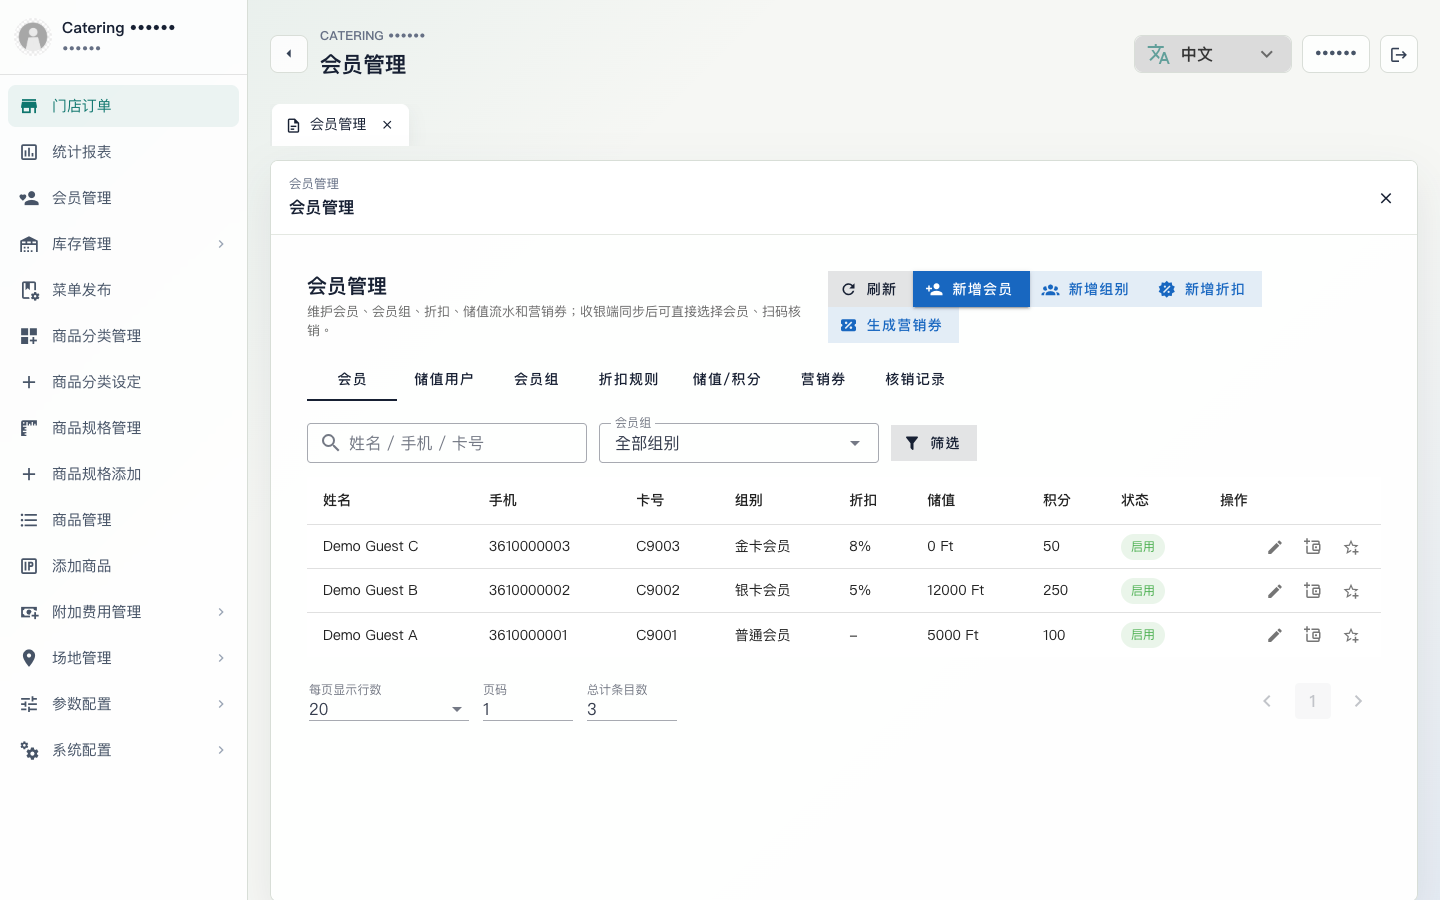Screen dimensions: 1440x924
Task: Go to 会员管理 sidebar item
Action: 123,198
